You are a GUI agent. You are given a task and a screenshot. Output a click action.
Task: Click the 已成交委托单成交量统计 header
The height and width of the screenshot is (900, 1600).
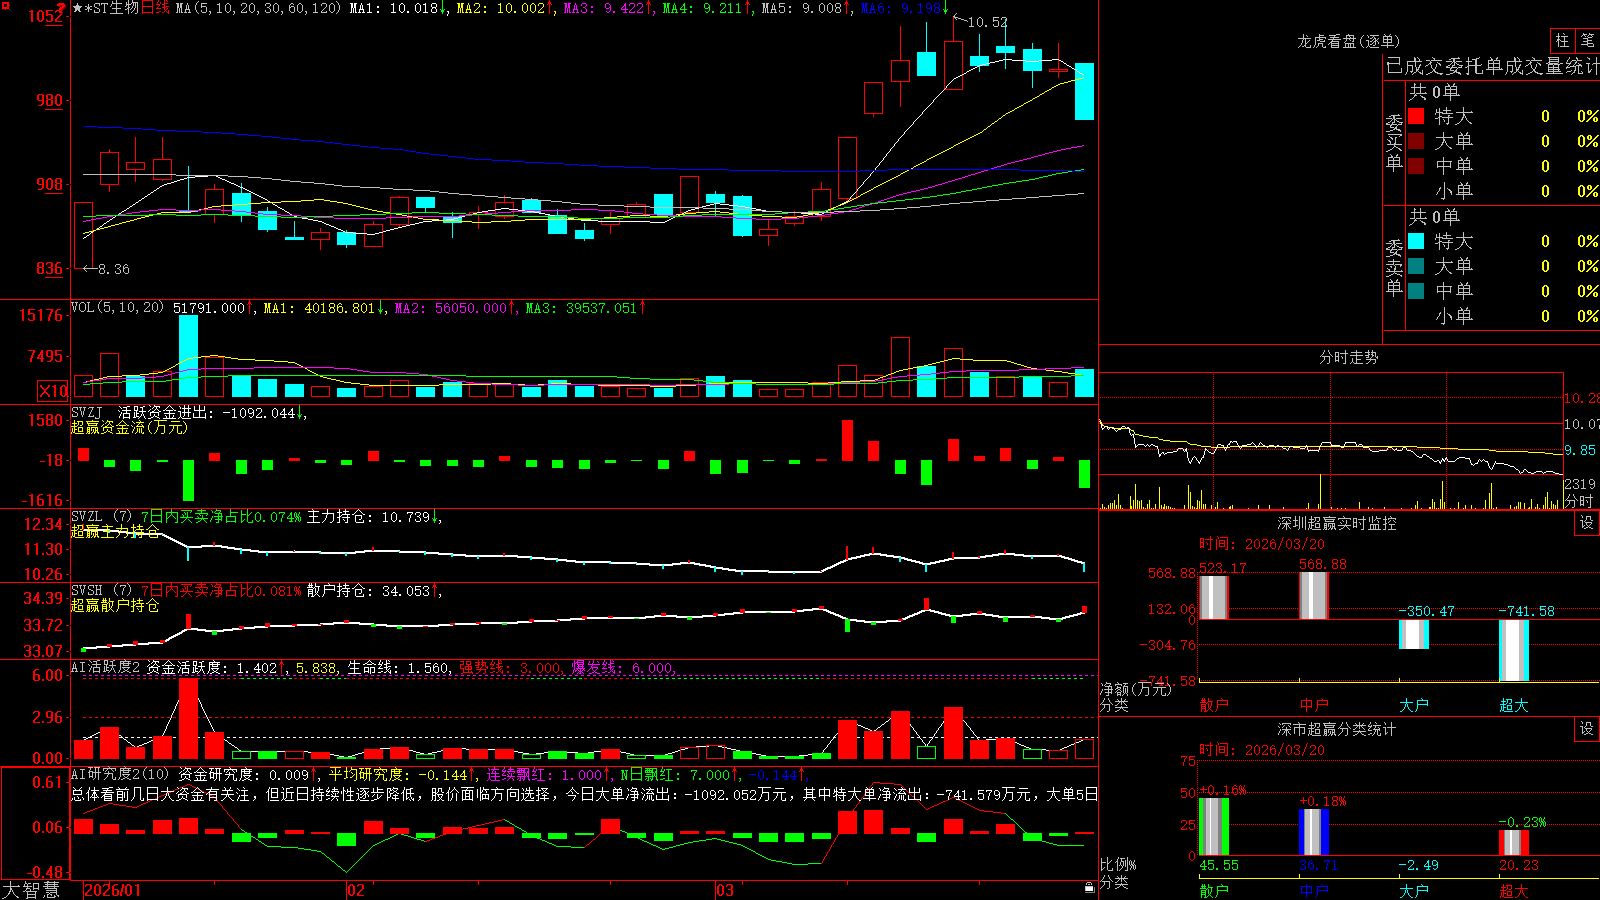coord(1492,66)
